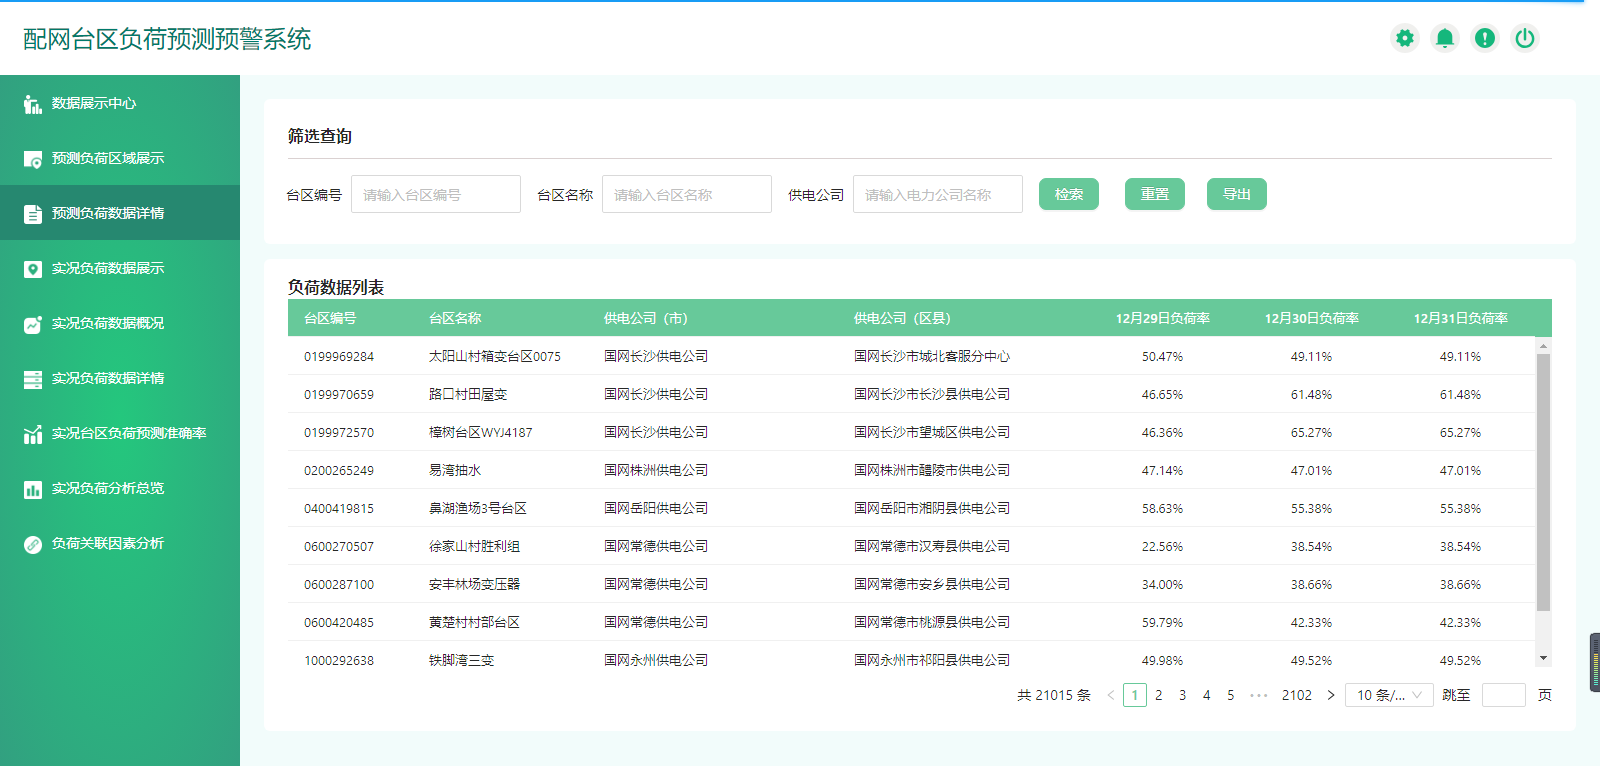Screen dimensions: 1600x766
Task: Open the 10 条/页 page size dropdown
Action: click(x=1389, y=695)
